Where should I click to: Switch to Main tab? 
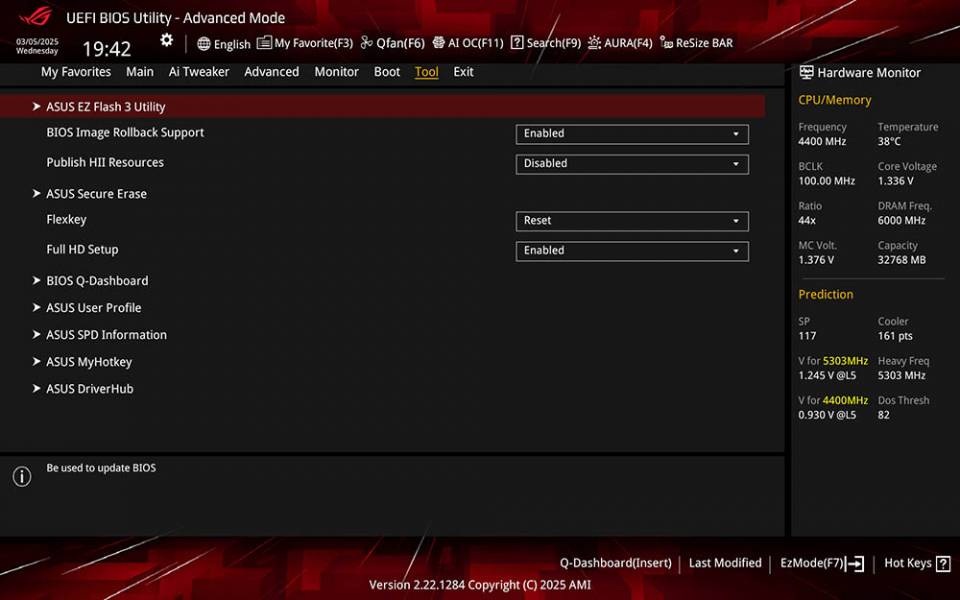(140, 72)
